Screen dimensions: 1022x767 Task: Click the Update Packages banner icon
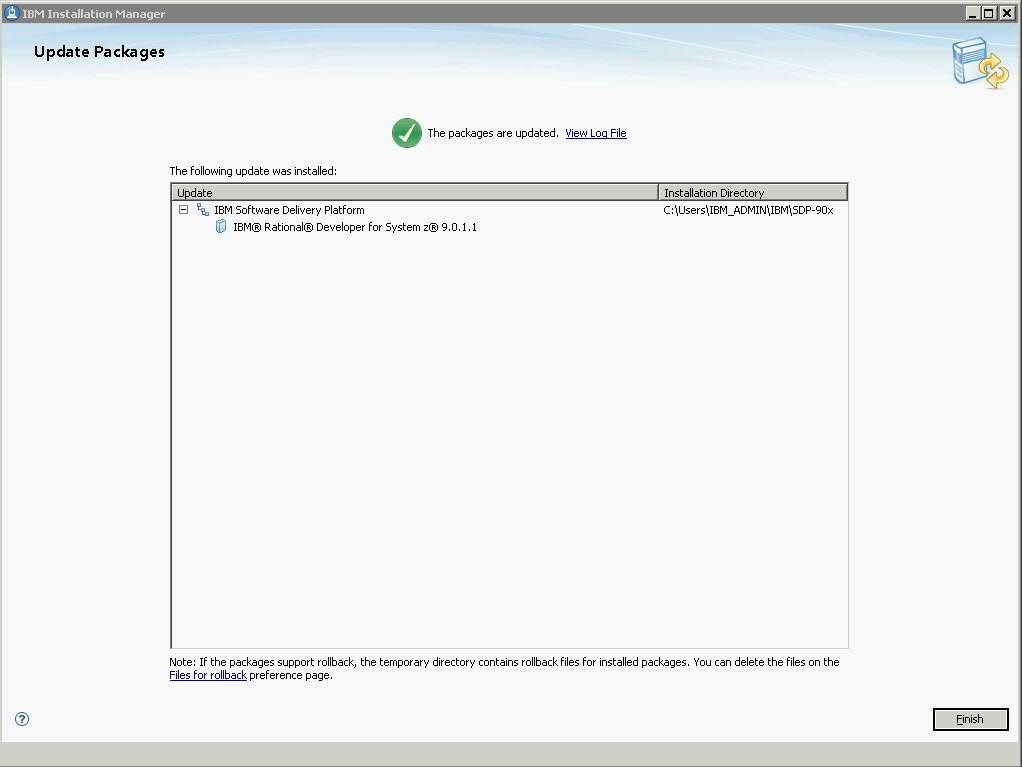(980, 63)
